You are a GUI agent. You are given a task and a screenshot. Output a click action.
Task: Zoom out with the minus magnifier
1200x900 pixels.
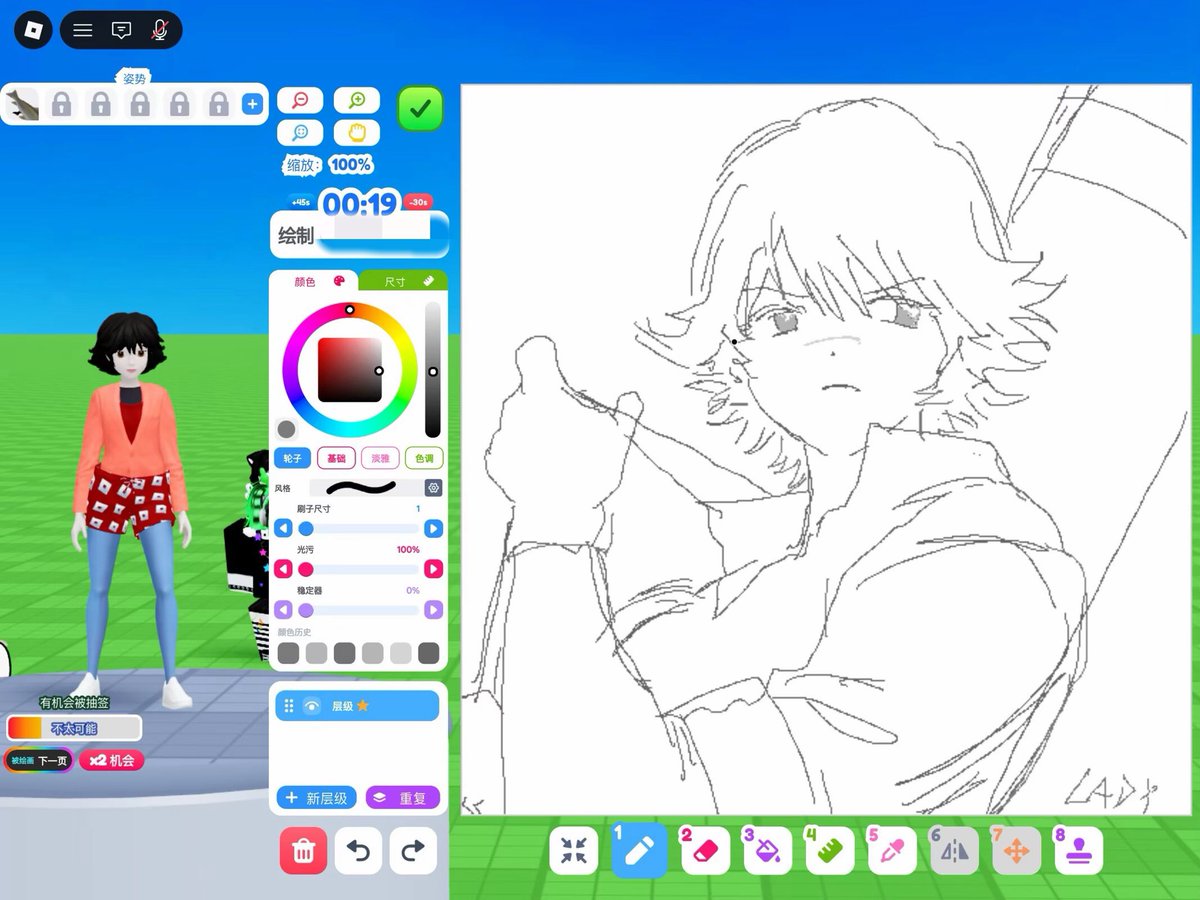pos(300,100)
